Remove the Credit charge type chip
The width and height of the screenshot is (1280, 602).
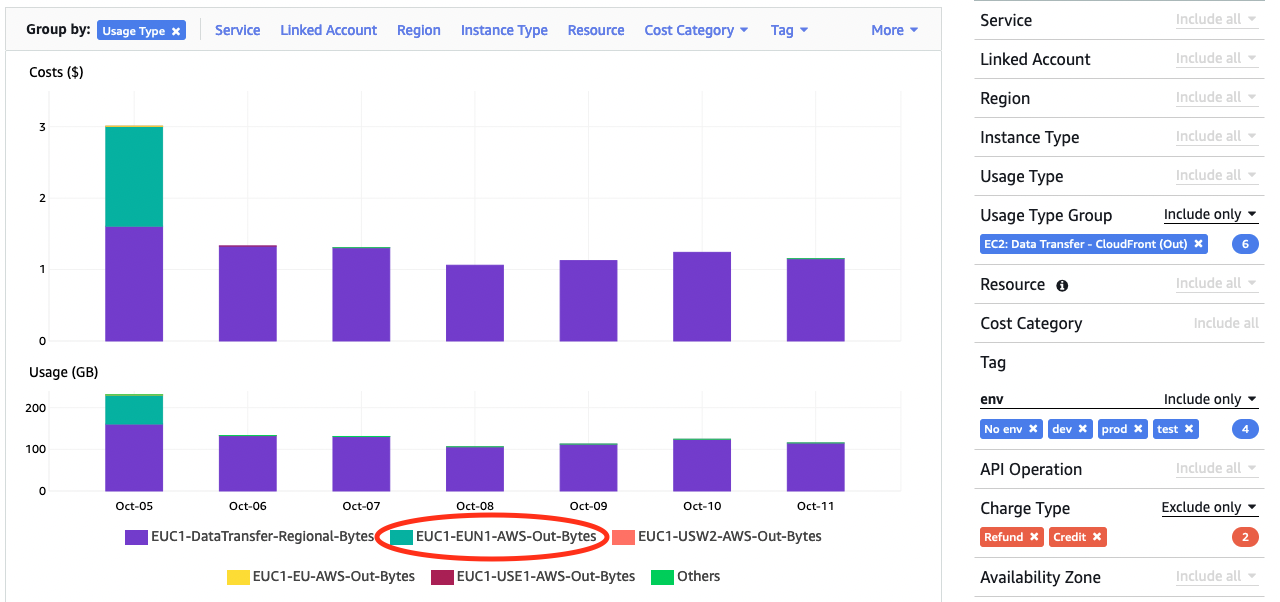click(x=1097, y=537)
